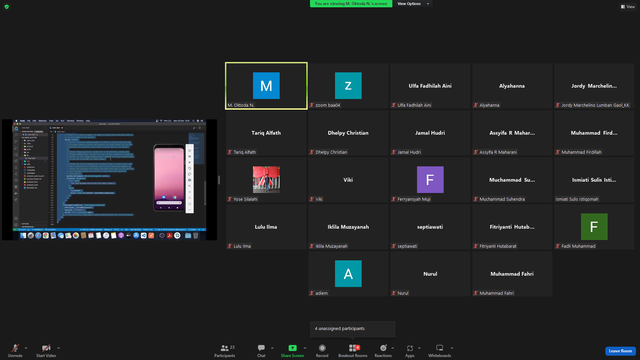Click the Unmute microphone icon
Screen dimensions: 640x360
[x=15, y=348]
